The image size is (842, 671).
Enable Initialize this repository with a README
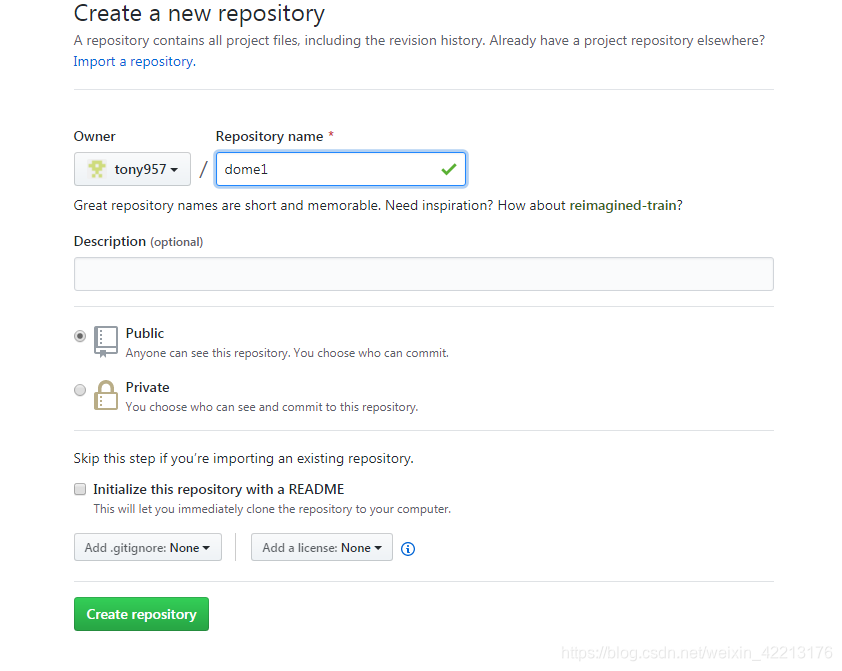tap(80, 489)
